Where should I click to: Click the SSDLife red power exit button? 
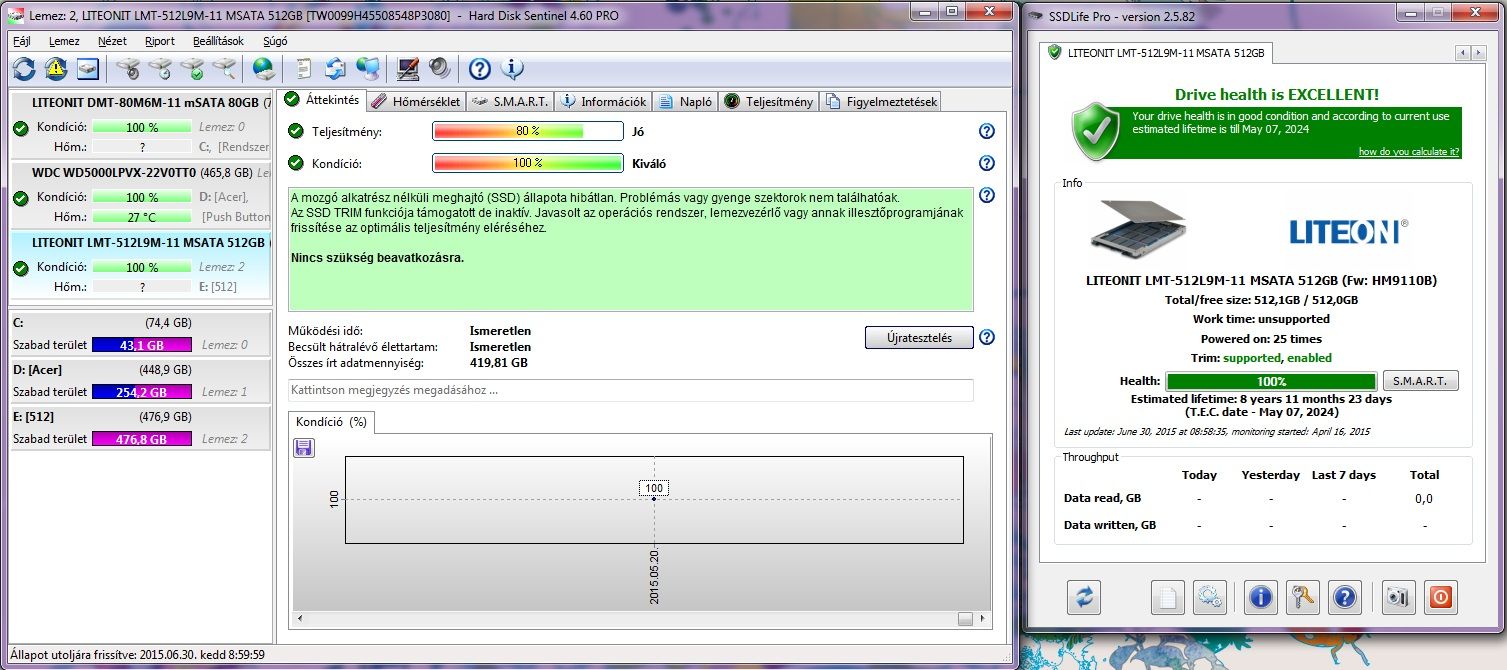point(1440,597)
